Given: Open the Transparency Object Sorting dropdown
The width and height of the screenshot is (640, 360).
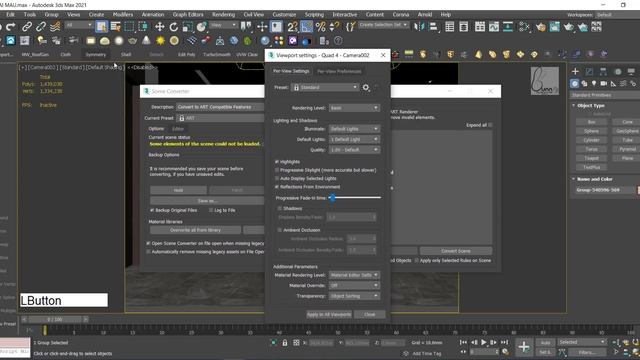Looking at the screenshot, I should coord(354,296).
